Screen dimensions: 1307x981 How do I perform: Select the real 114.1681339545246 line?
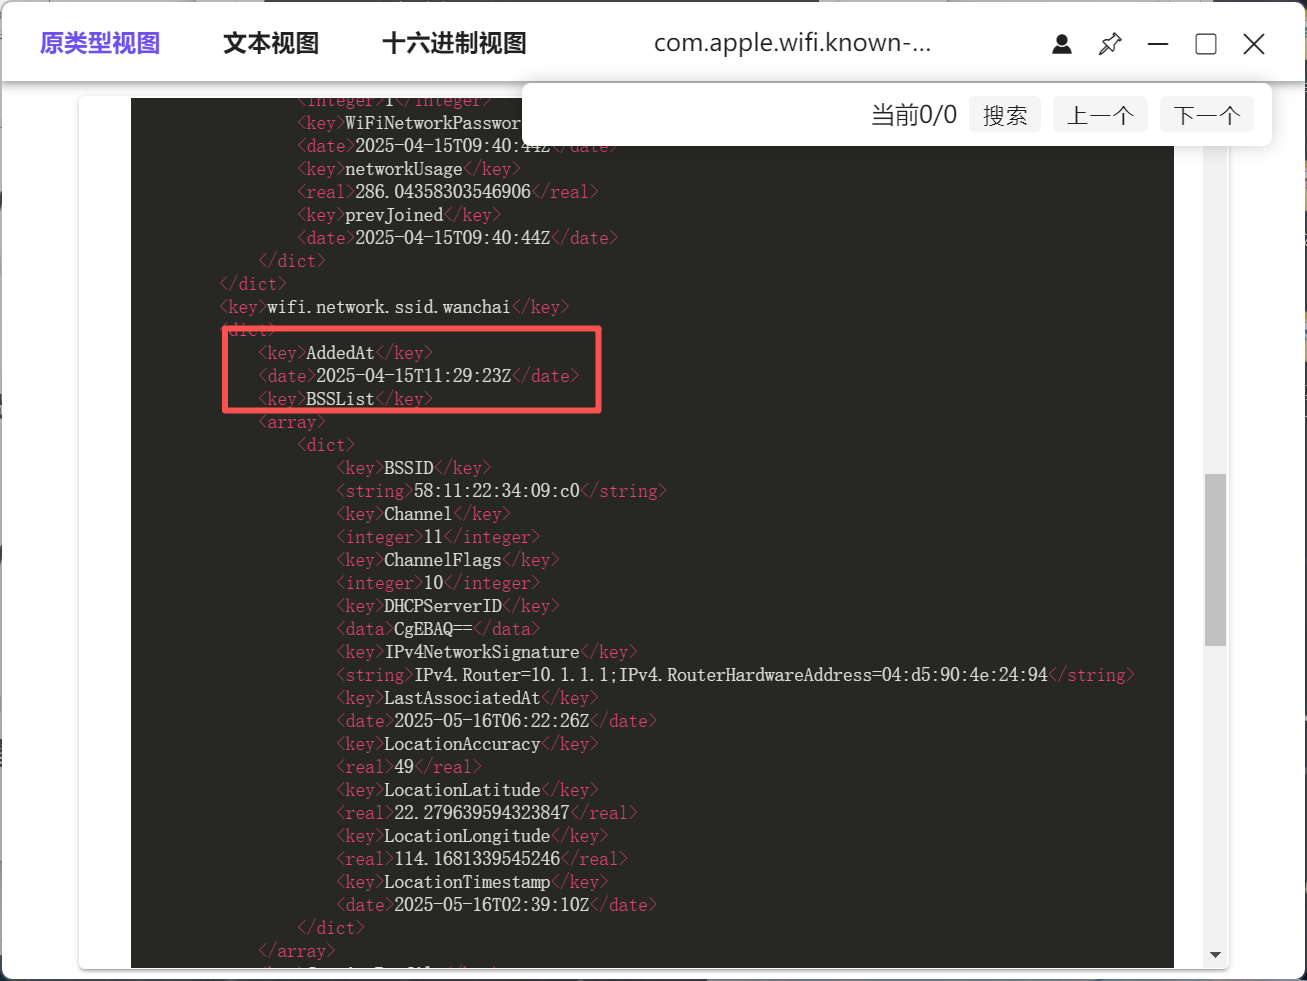482,859
